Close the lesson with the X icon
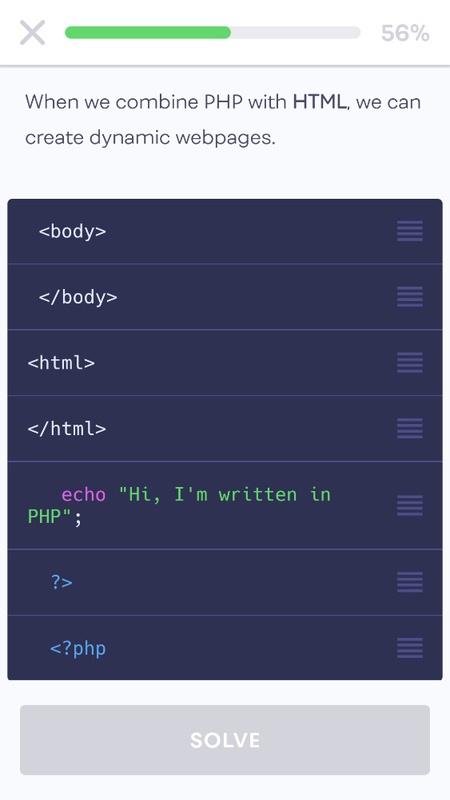The height and width of the screenshot is (800, 450). (33, 33)
